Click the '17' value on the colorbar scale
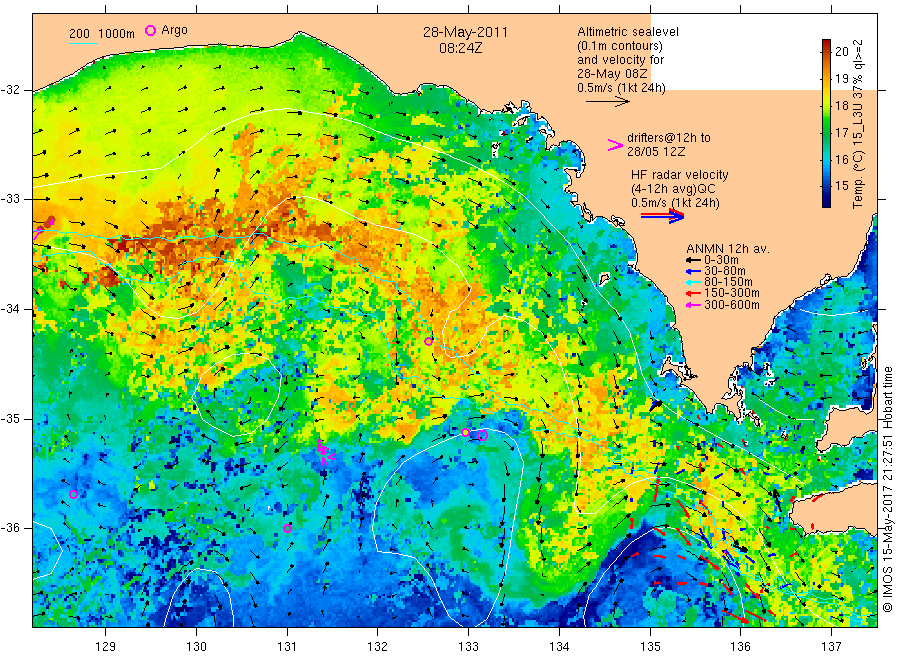 tap(841, 133)
